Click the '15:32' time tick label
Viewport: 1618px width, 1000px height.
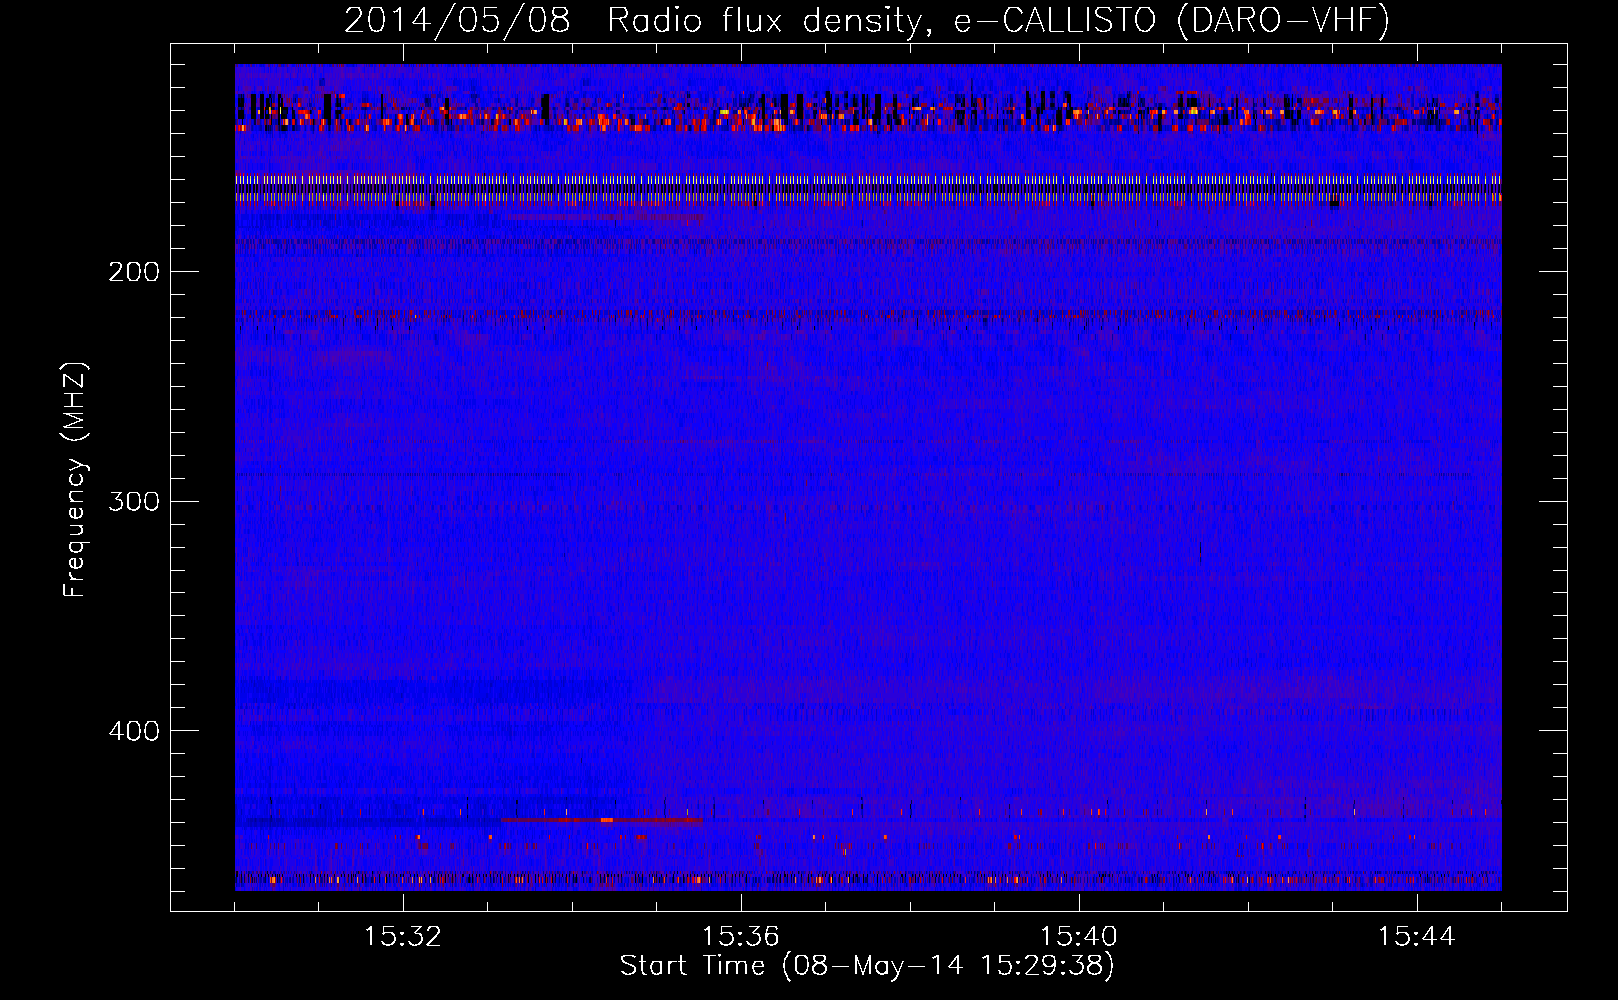(x=403, y=937)
